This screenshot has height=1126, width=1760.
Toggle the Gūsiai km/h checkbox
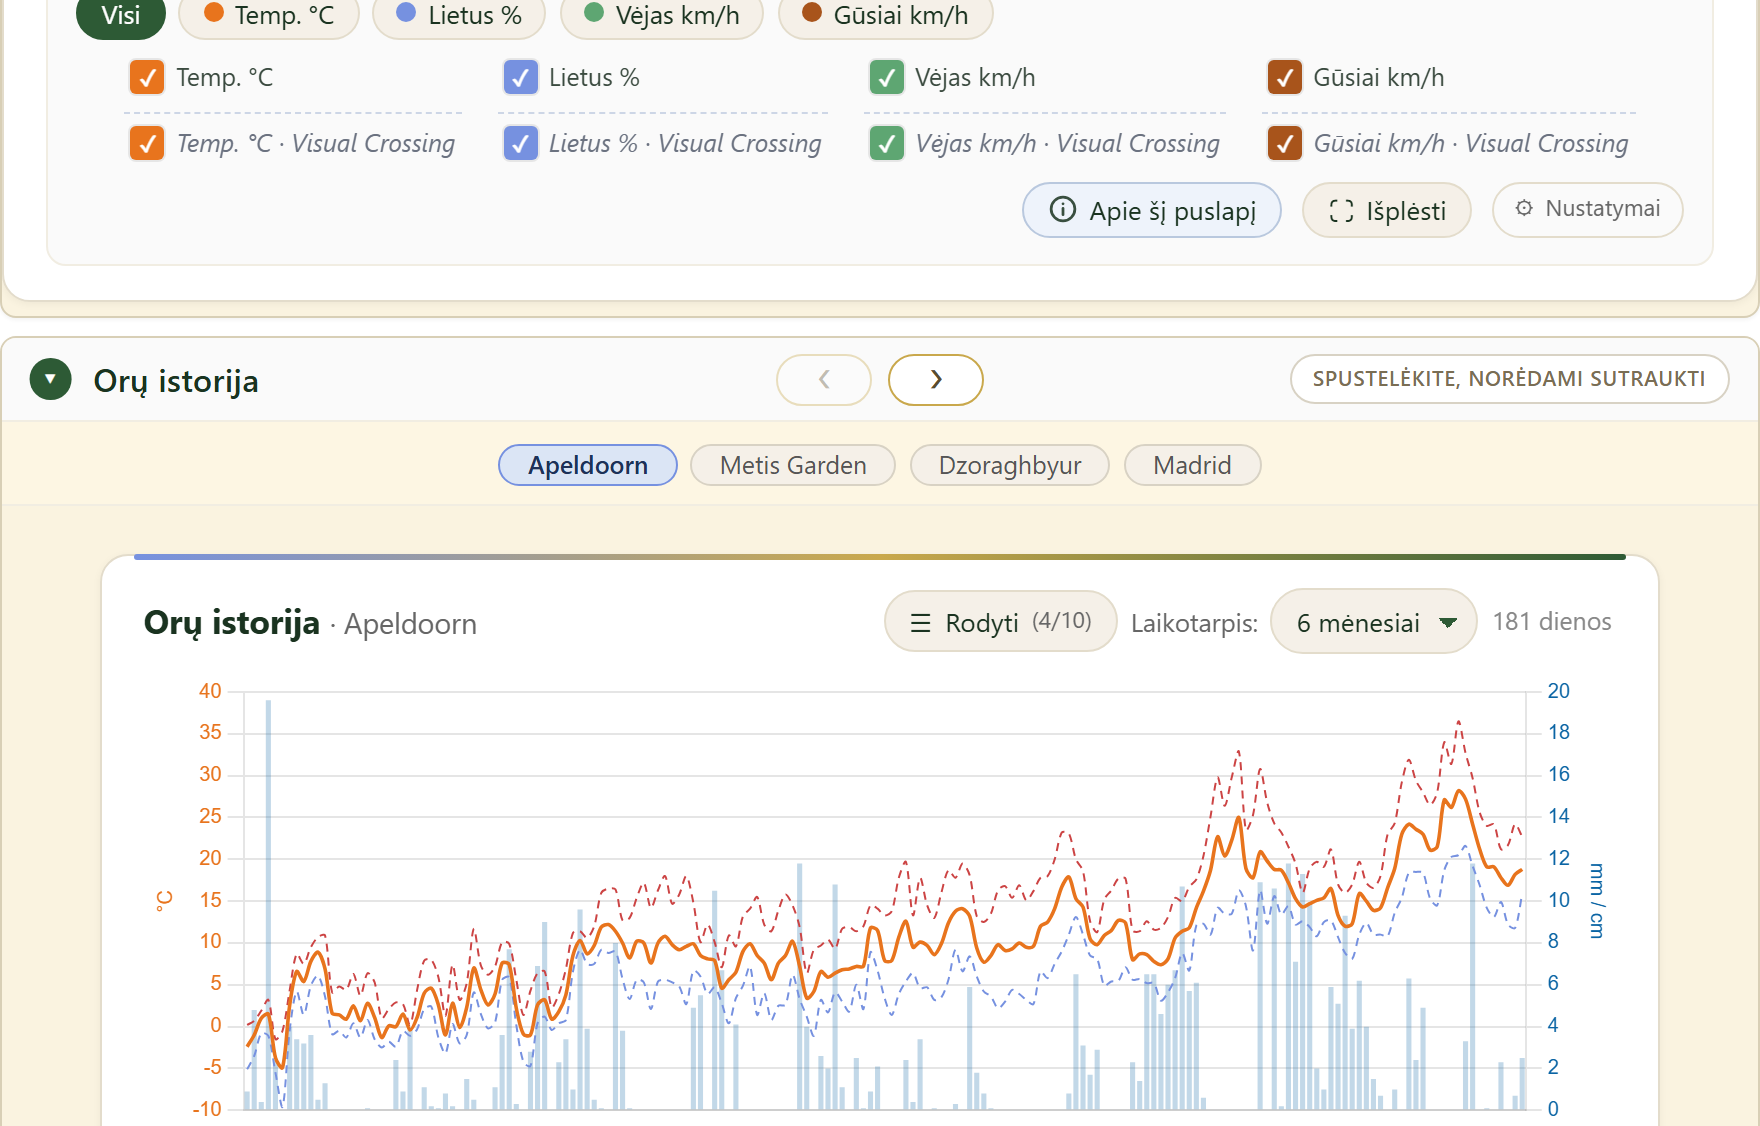tap(1284, 77)
